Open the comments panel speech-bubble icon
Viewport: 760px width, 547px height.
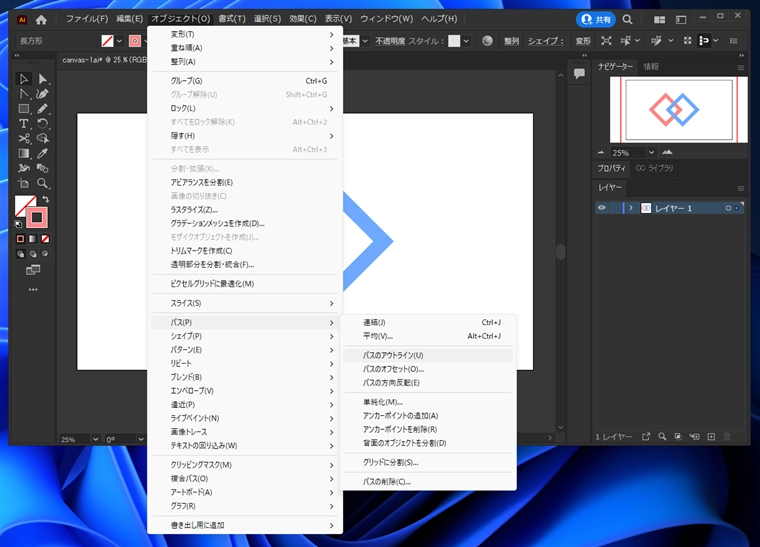tap(579, 74)
